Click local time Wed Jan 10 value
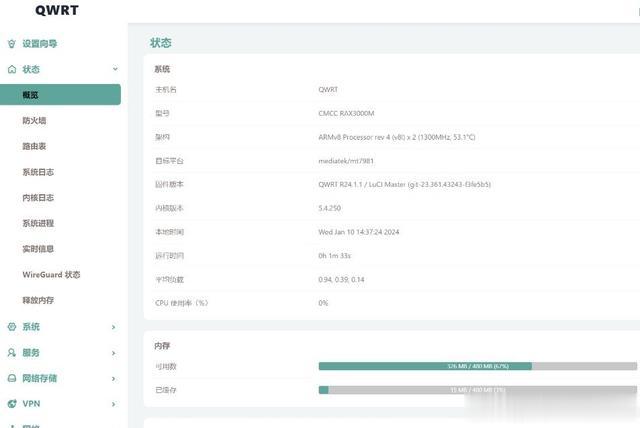The width and height of the screenshot is (640, 428). [359, 232]
